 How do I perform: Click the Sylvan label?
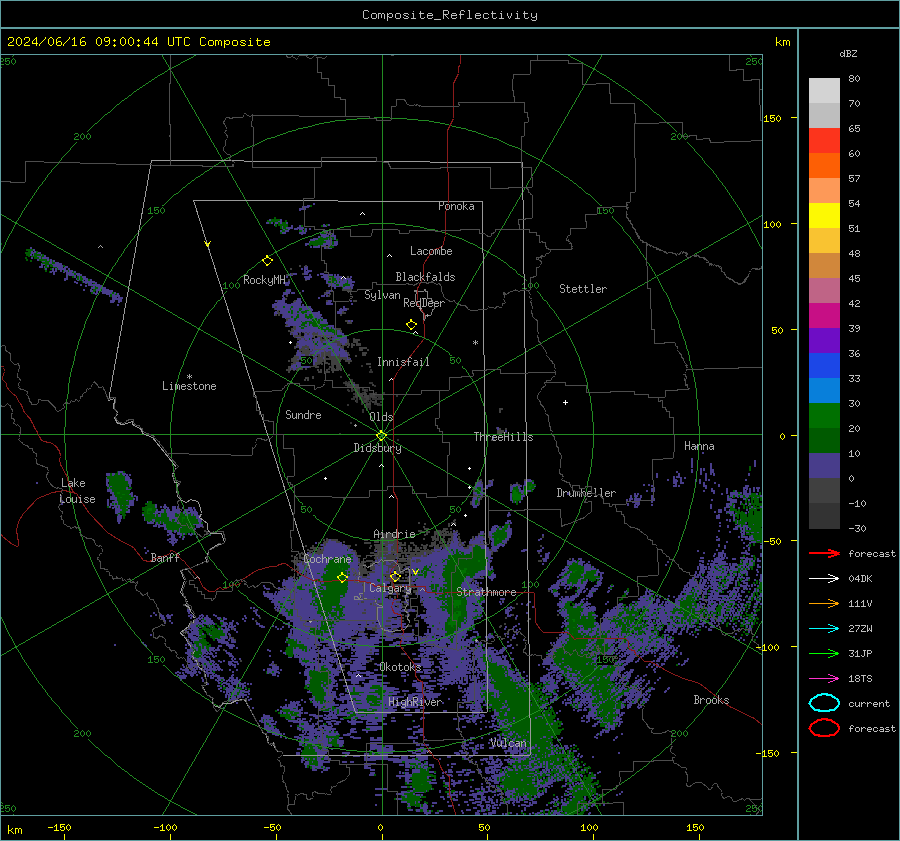pos(382,295)
